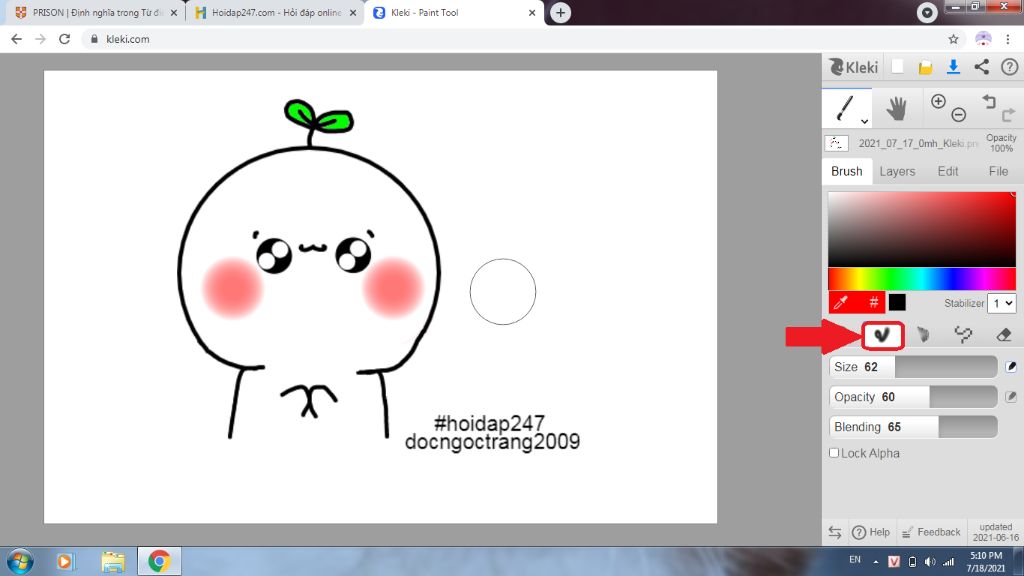The height and width of the screenshot is (576, 1024).
Task: Open Windows Media Player from taskbar
Action: tap(65, 562)
